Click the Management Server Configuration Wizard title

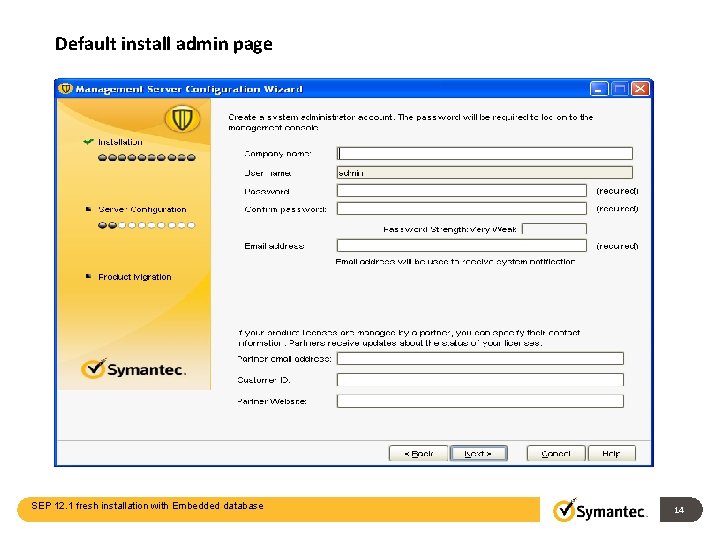pos(189,89)
